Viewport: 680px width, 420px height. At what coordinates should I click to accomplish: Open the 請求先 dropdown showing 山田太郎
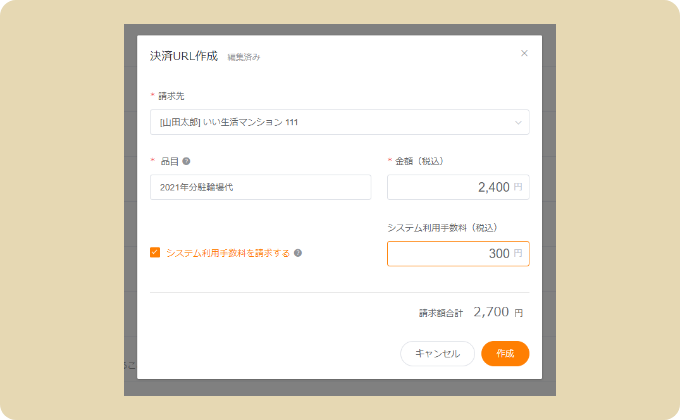pyautogui.click(x=340, y=122)
